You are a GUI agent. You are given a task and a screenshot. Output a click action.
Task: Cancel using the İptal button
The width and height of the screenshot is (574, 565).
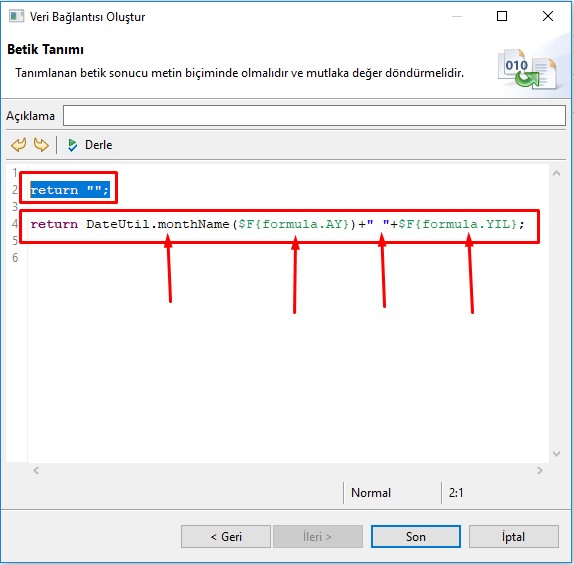514,537
